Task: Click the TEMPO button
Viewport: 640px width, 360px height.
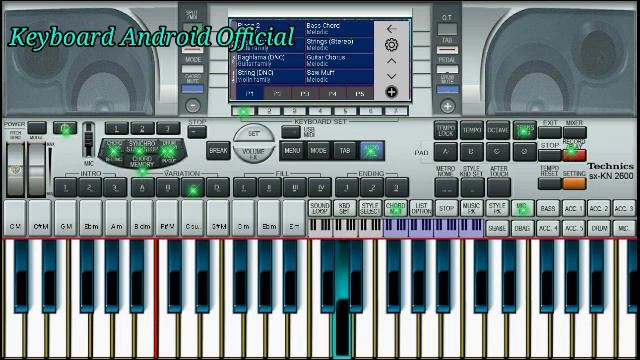Action: click(472, 131)
